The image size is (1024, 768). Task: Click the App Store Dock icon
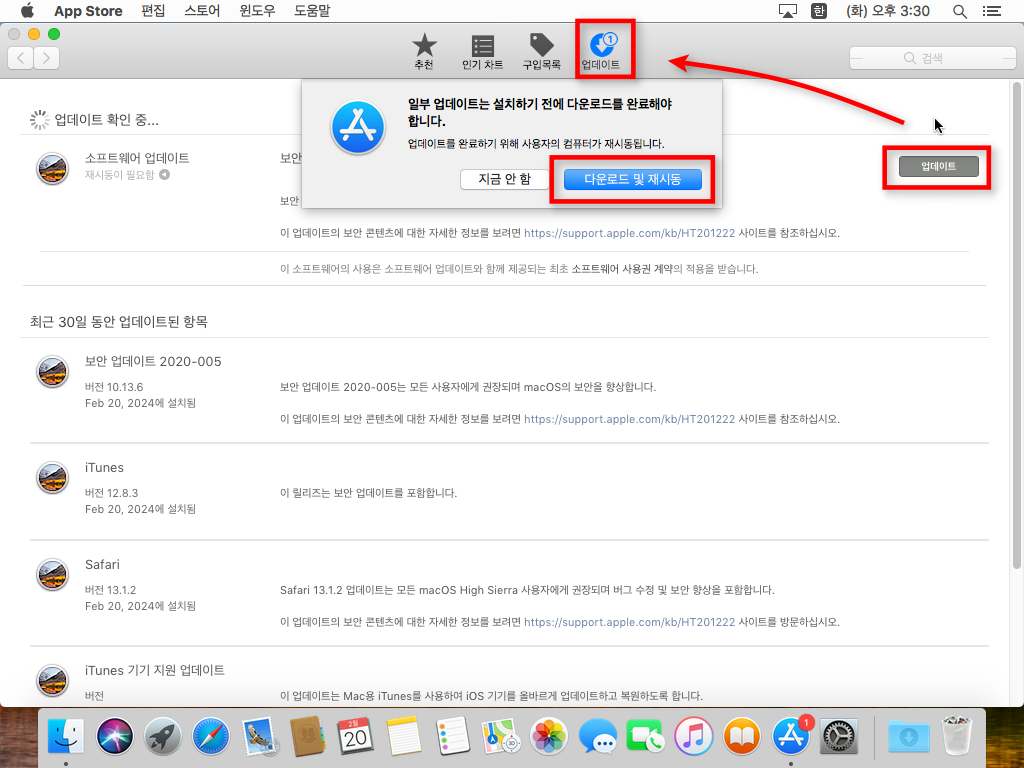(x=791, y=735)
